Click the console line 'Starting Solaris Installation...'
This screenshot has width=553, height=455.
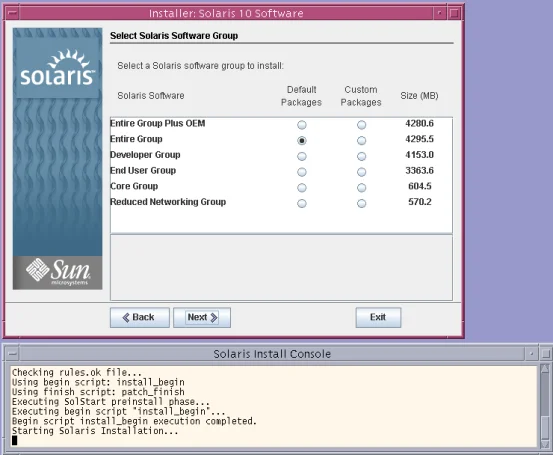pos(95,431)
